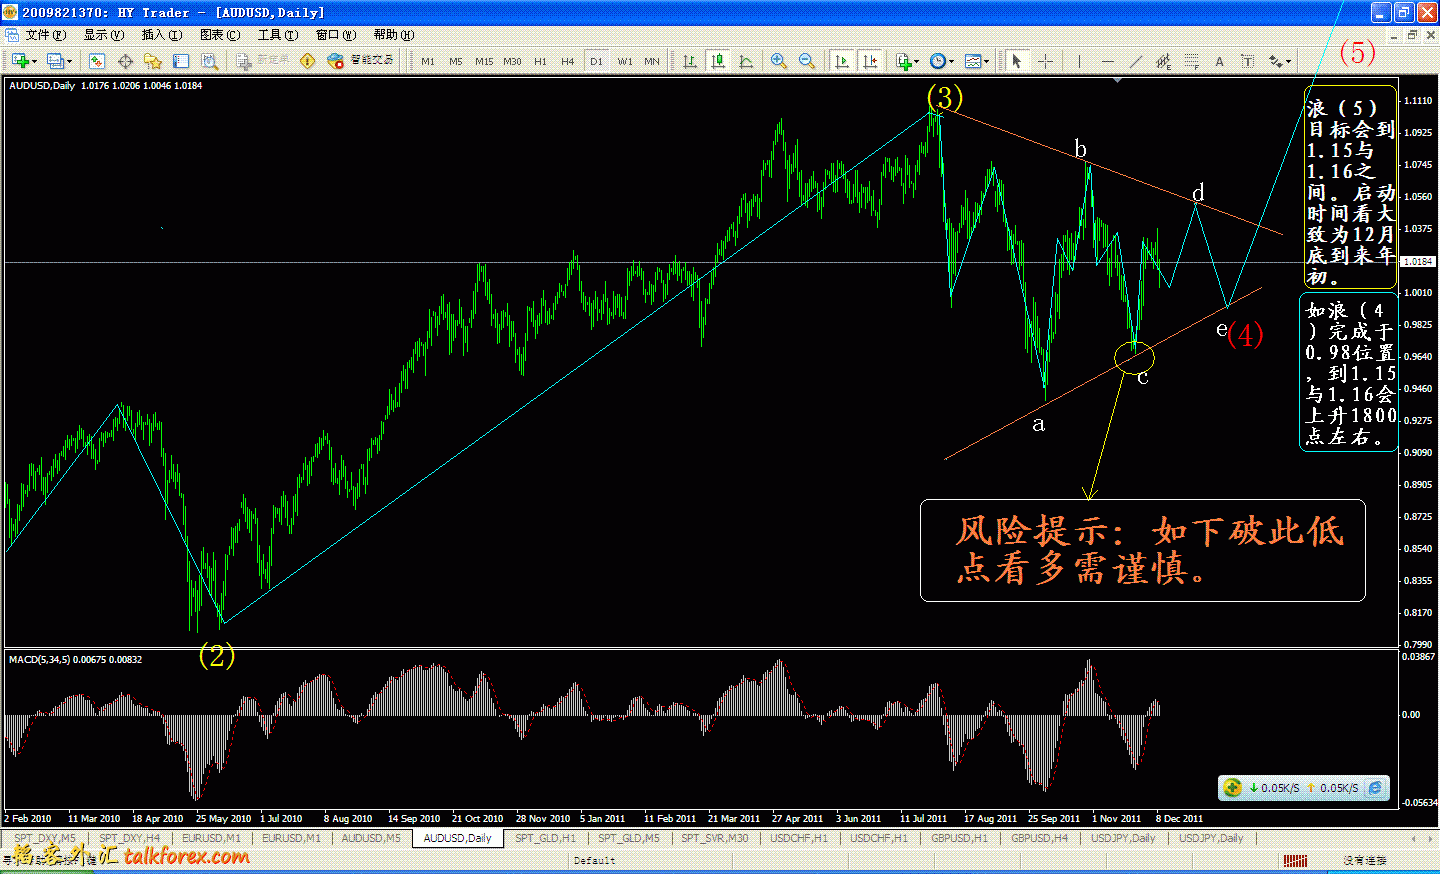Click the MetaEditor yellow diamond icon
The height and width of the screenshot is (874, 1440).
click(307, 61)
